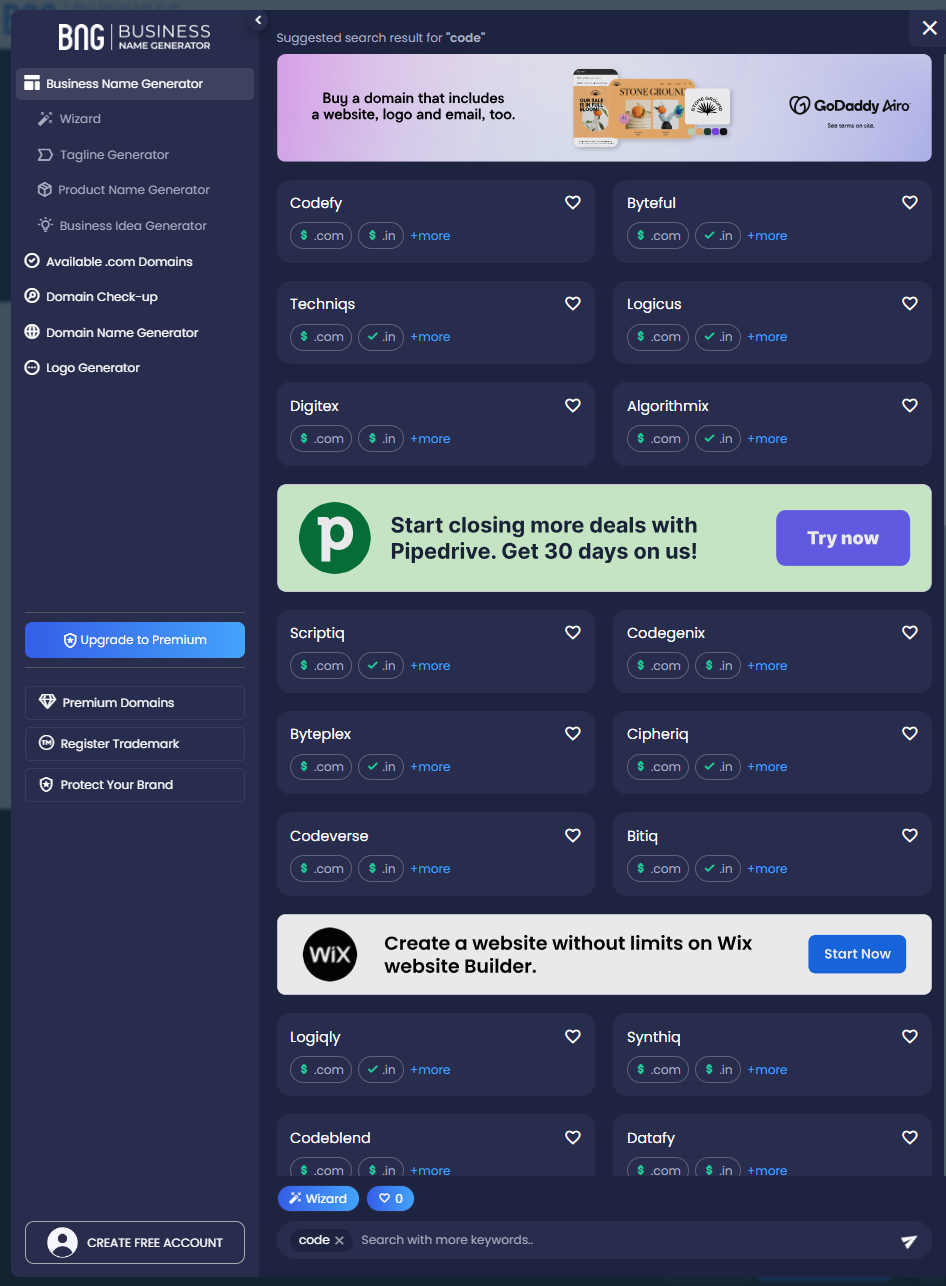Open the favorites counter heart button
Viewport: 946px width, 1286px height.
[390, 1198]
